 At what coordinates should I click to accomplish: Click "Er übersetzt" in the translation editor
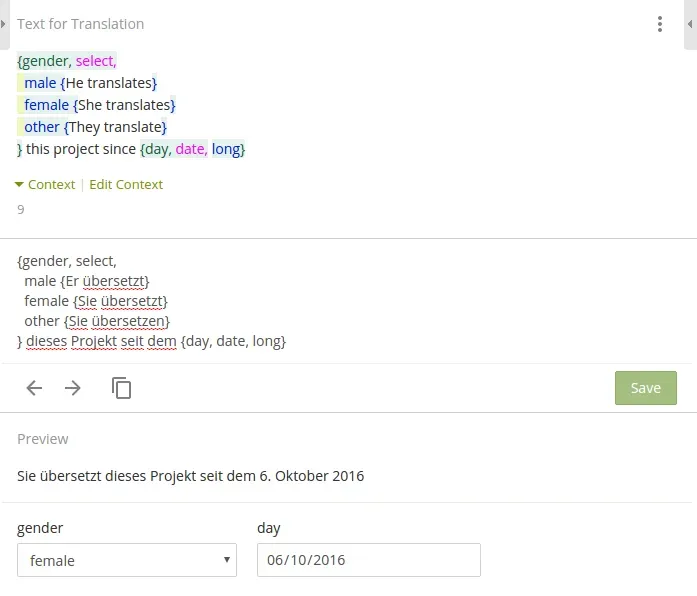pyautogui.click(x=107, y=281)
